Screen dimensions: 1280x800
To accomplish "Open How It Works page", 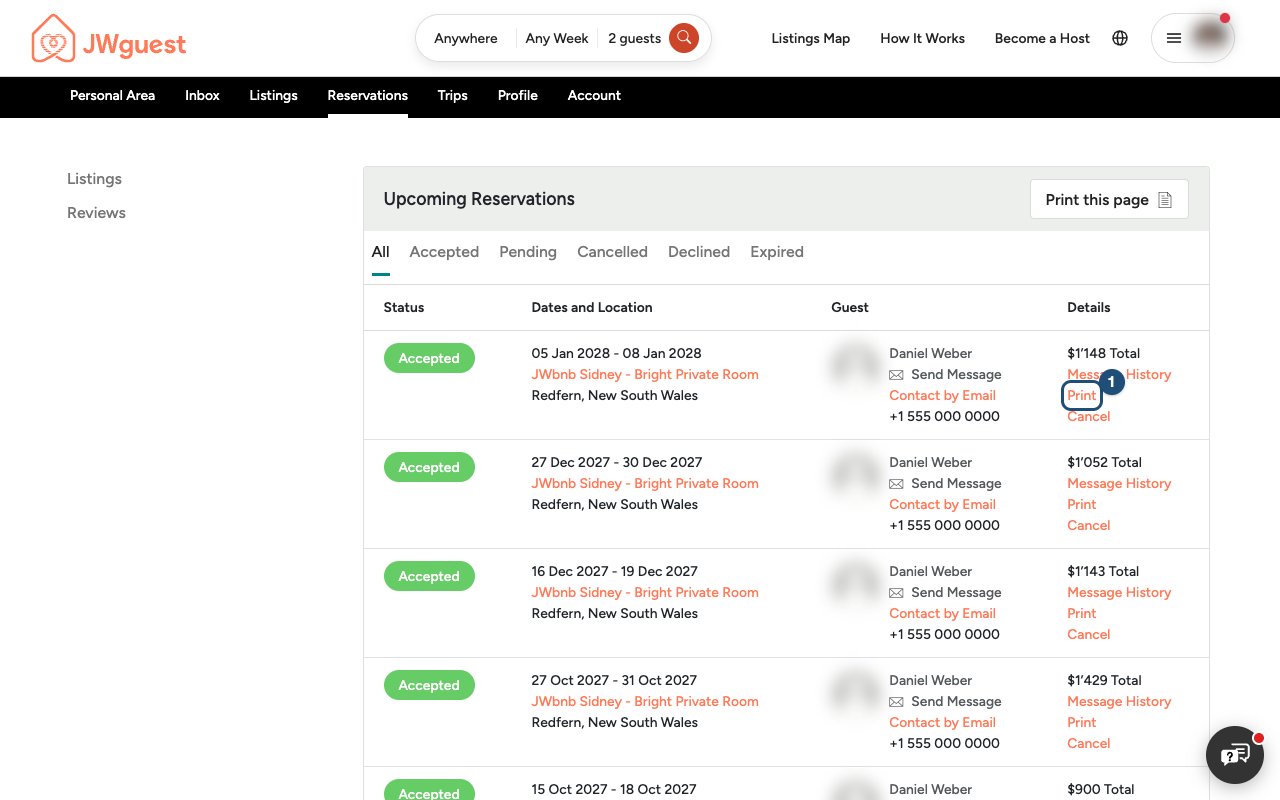I will click(x=922, y=38).
